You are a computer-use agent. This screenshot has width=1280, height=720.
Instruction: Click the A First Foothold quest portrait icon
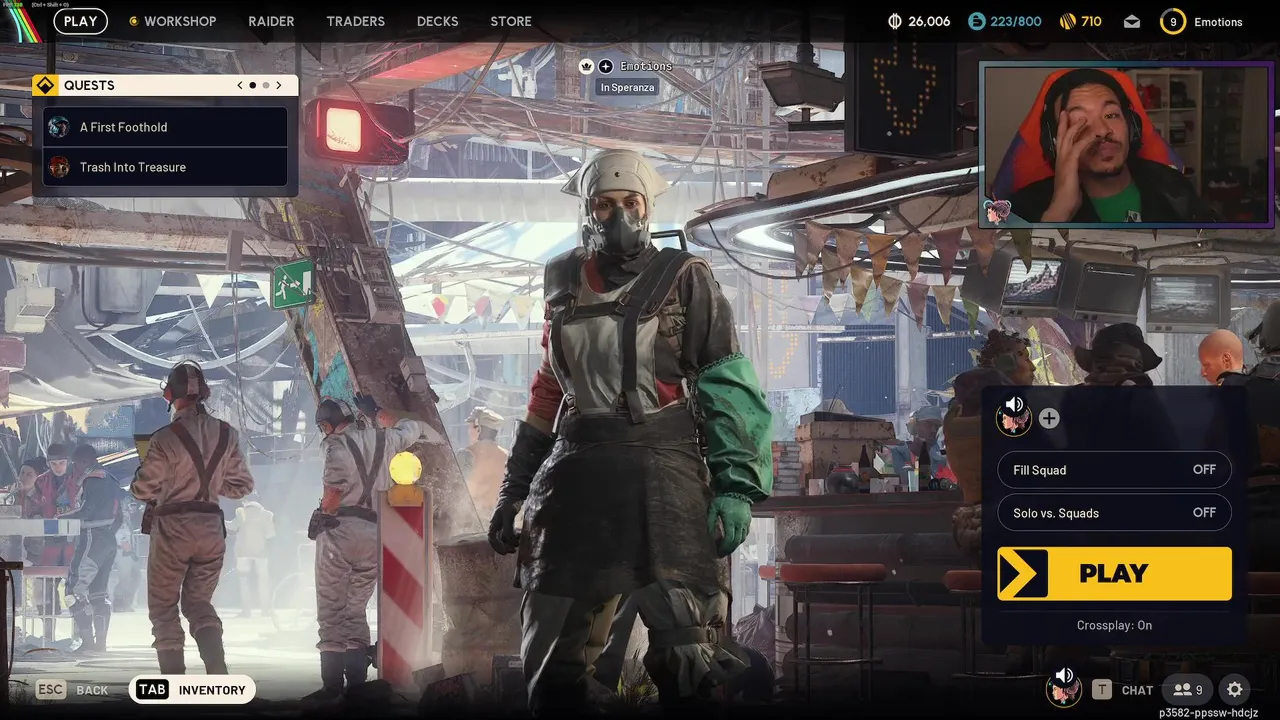click(59, 127)
